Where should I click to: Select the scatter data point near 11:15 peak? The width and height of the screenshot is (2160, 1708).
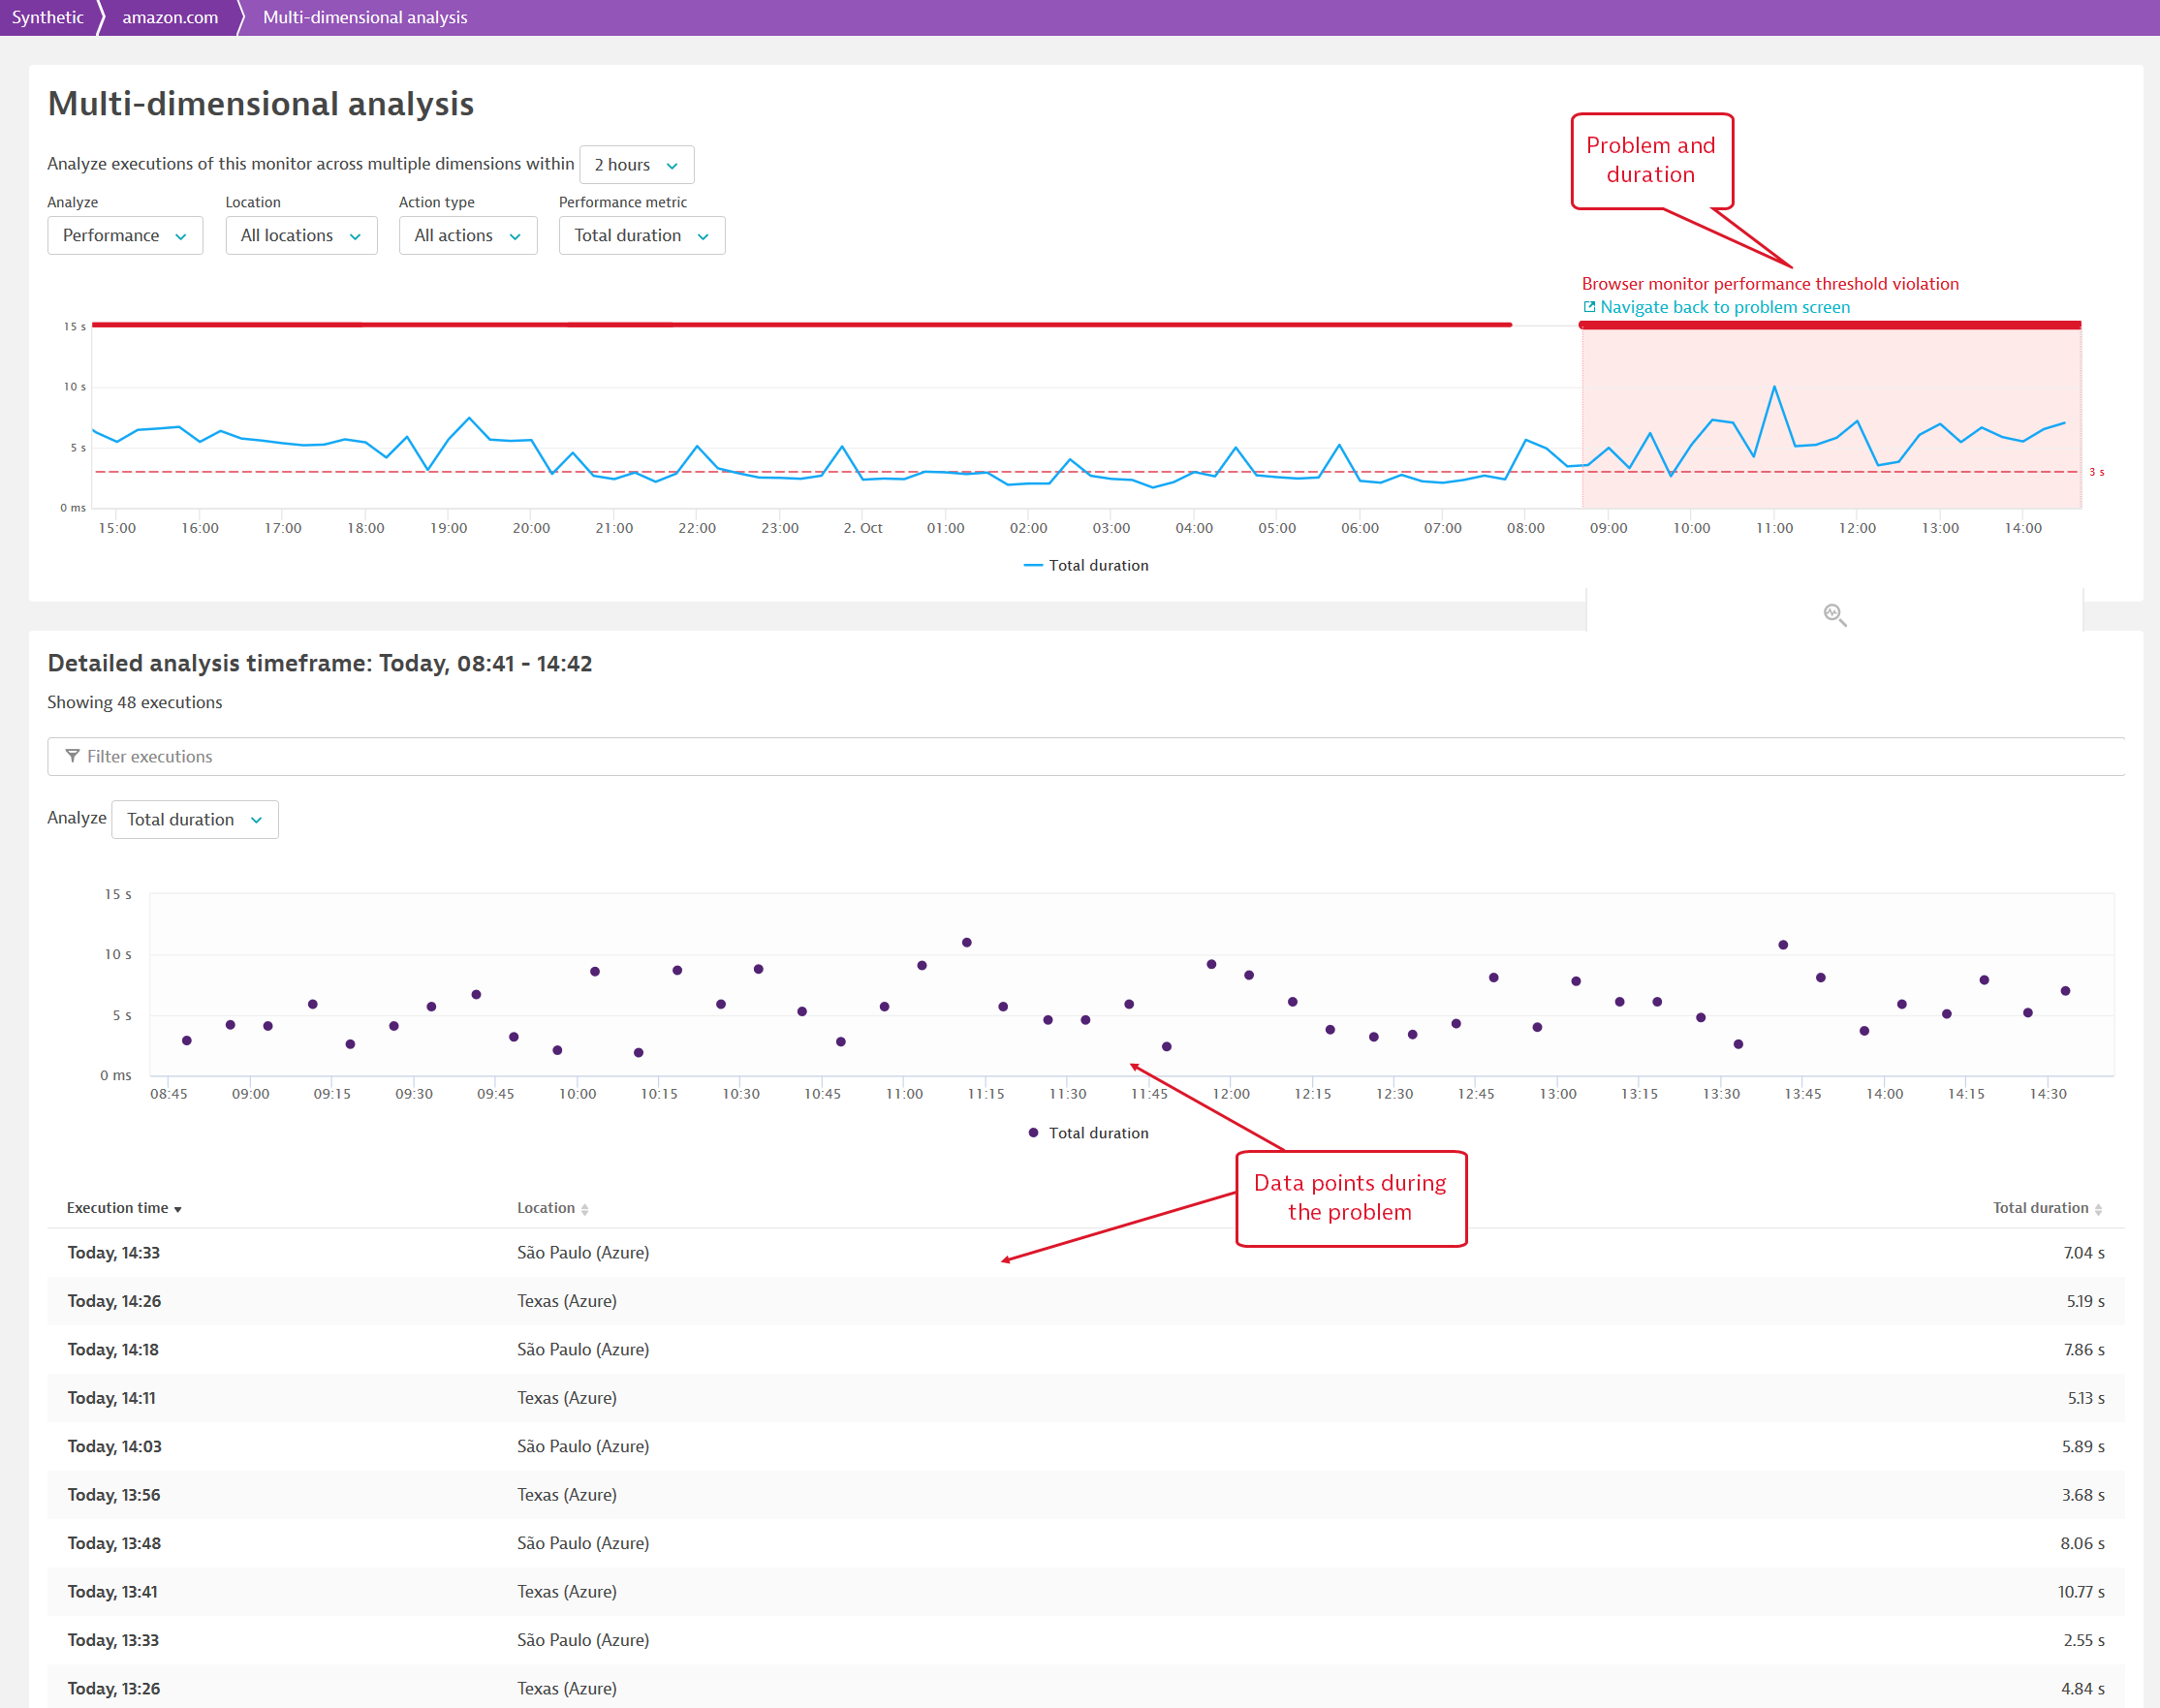tap(967, 942)
